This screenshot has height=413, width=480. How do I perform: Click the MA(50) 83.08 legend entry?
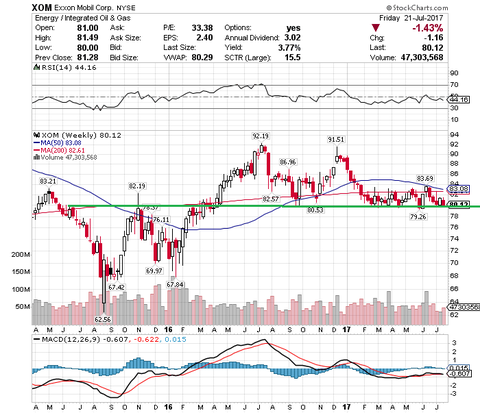tap(57, 143)
